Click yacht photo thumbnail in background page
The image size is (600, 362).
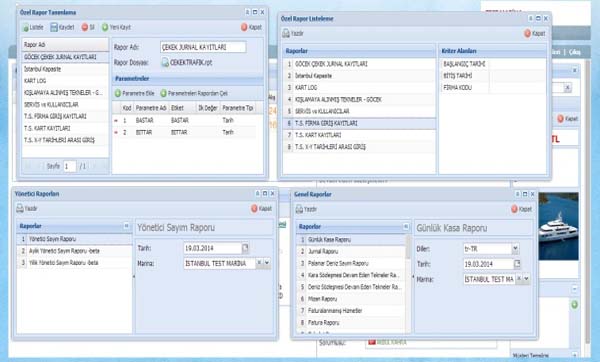click(558, 227)
